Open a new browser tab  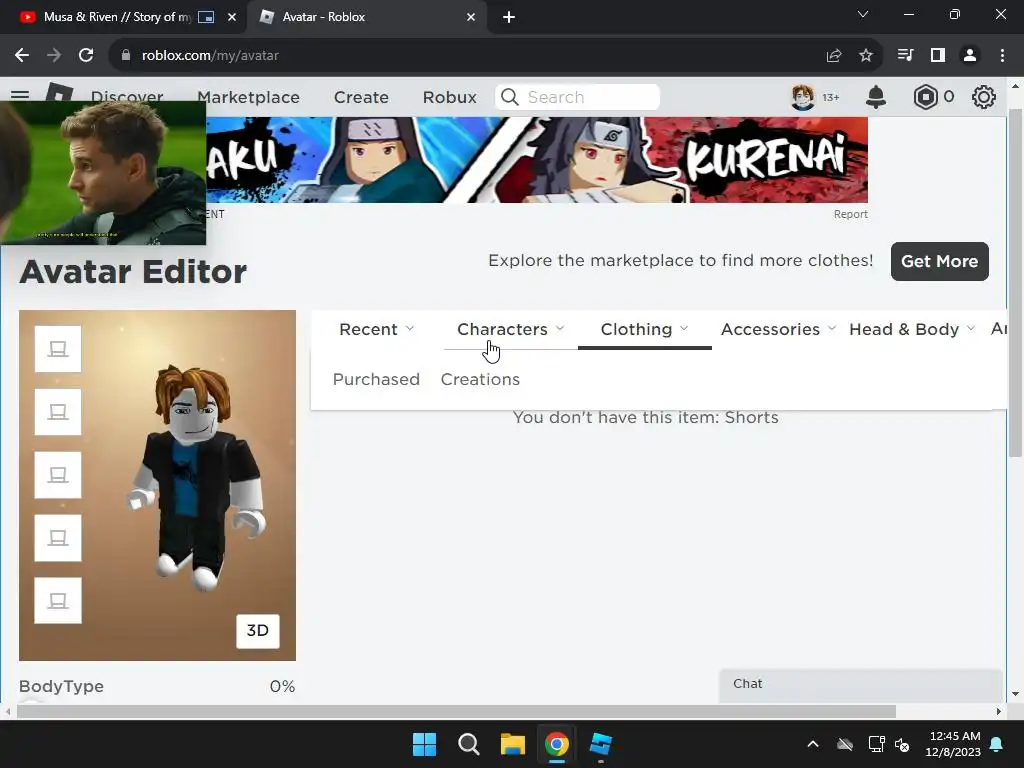[x=509, y=17]
